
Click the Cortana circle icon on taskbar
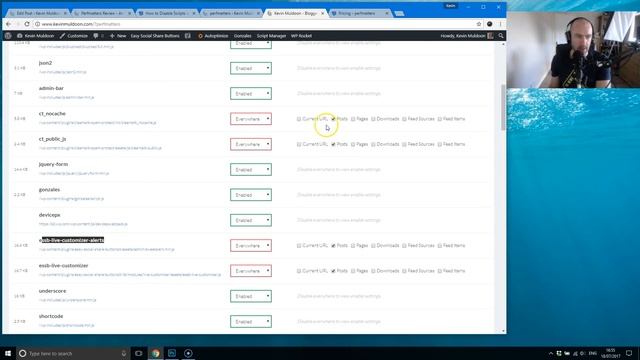pyautogui.click(x=22, y=353)
